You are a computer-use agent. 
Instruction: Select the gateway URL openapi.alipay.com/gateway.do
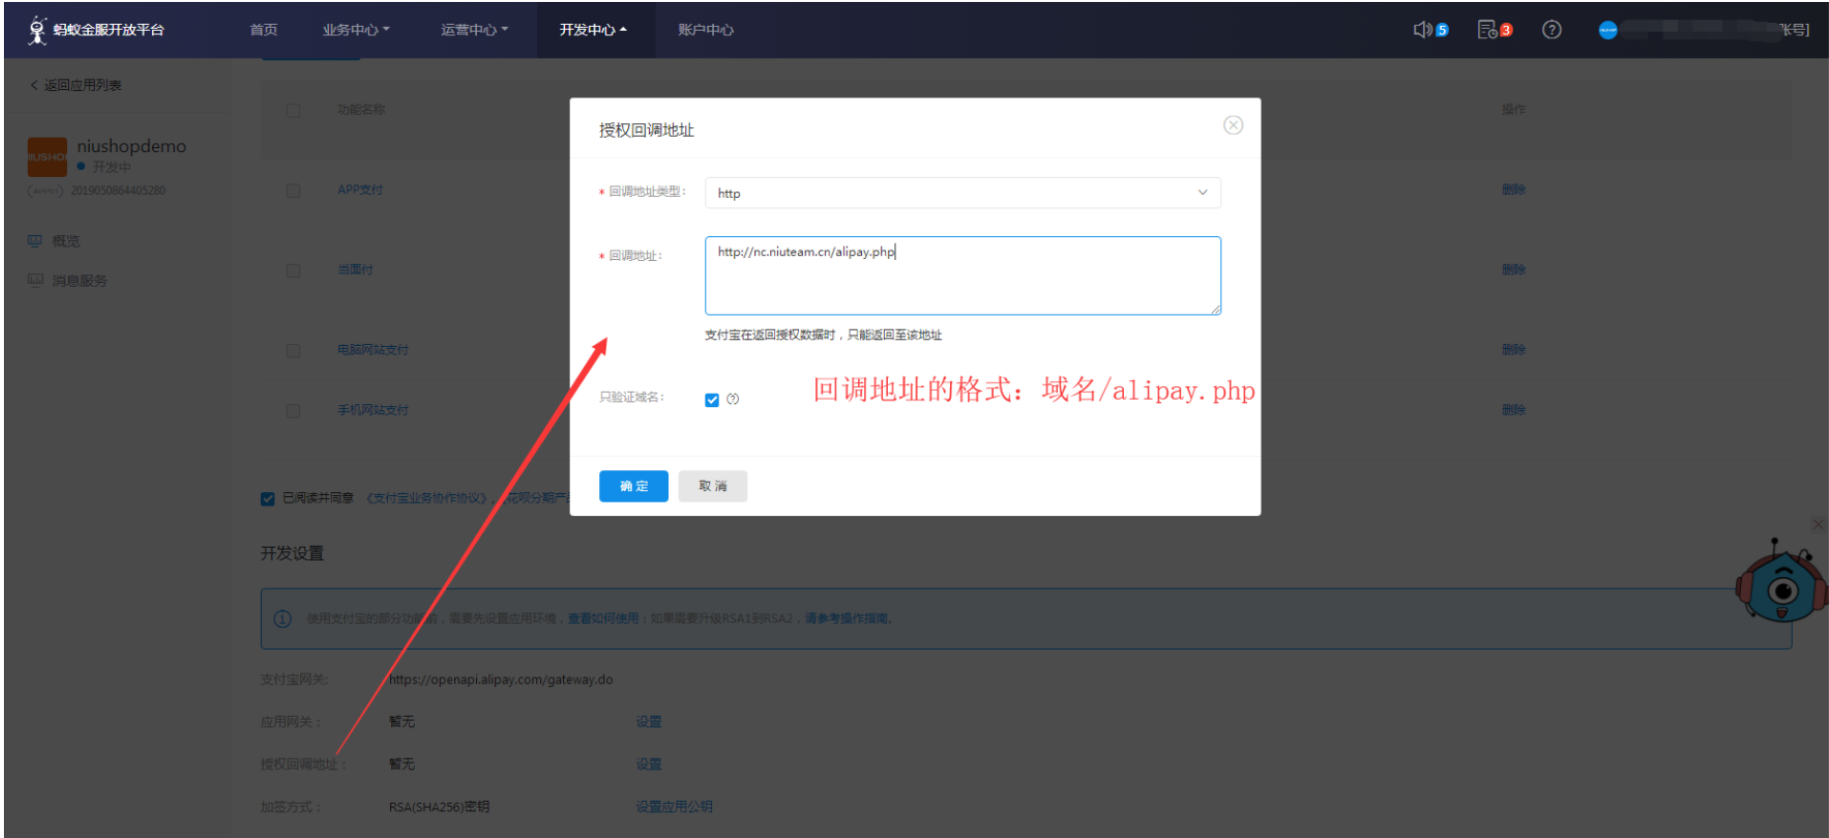tap(501, 680)
